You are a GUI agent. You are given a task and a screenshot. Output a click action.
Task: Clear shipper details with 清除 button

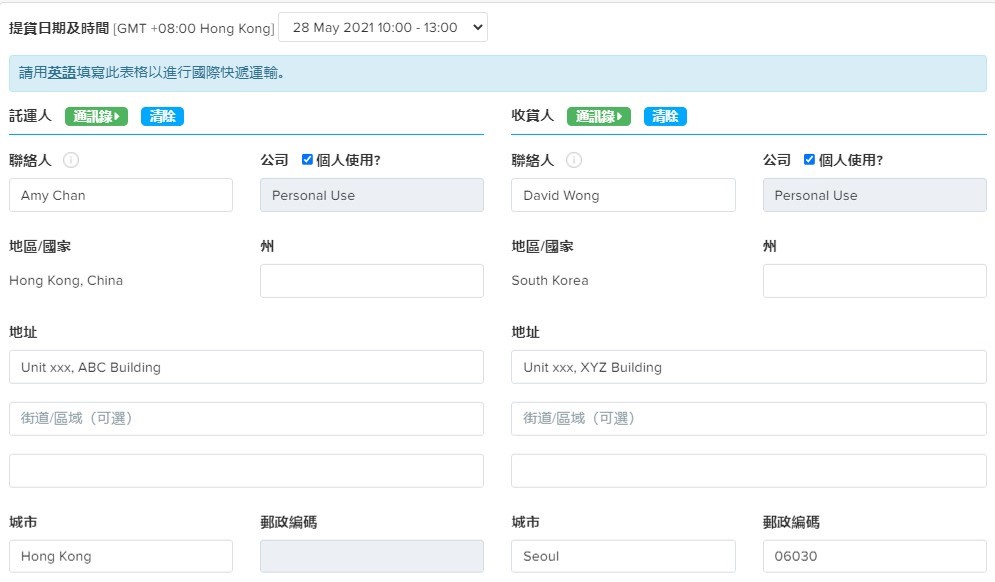[162, 116]
